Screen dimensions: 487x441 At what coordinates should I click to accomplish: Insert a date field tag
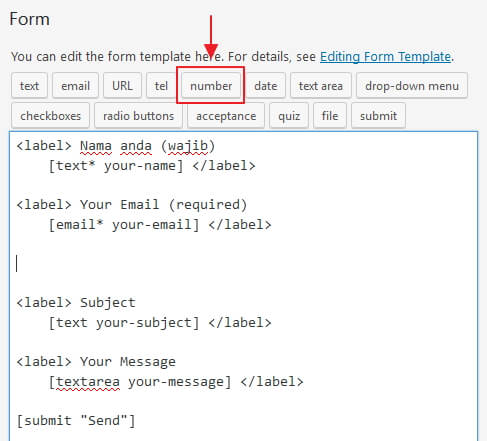coord(266,86)
